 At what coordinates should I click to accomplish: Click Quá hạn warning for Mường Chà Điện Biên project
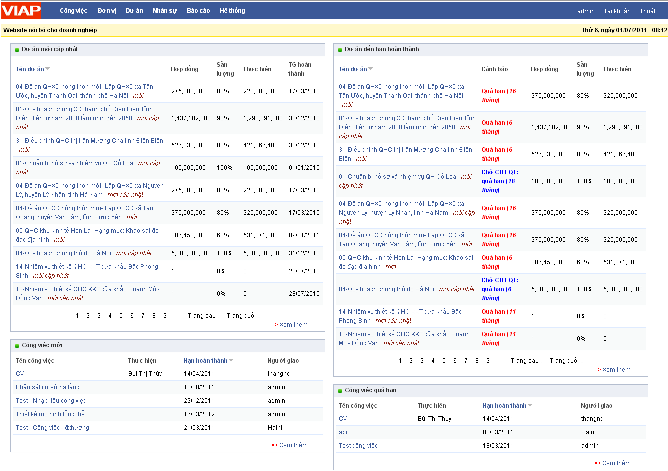497,154
